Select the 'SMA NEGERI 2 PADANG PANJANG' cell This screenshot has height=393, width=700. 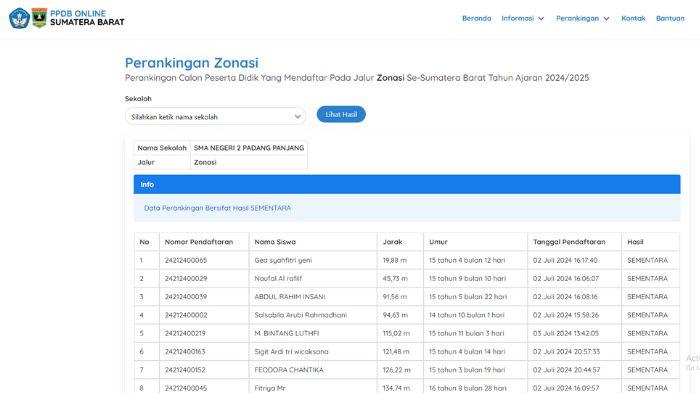[249, 148]
